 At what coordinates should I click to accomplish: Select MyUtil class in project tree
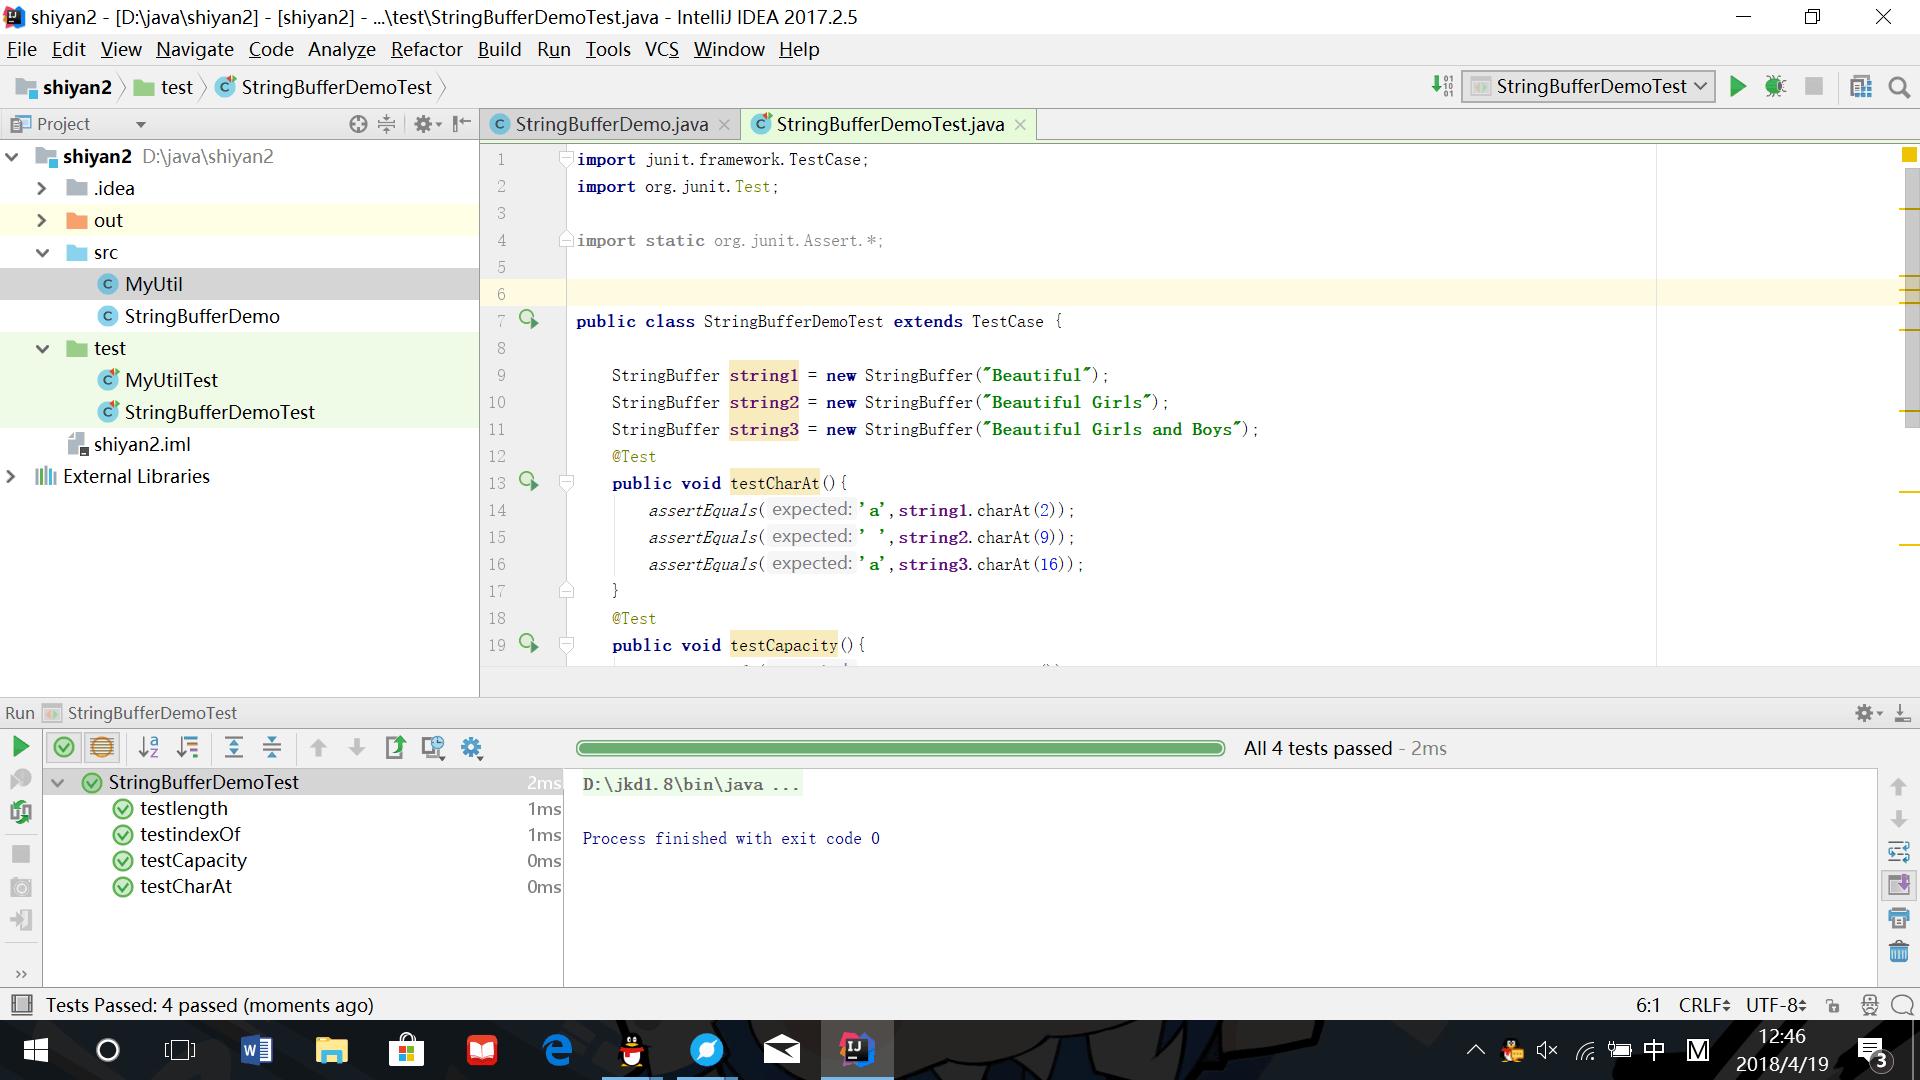(153, 285)
